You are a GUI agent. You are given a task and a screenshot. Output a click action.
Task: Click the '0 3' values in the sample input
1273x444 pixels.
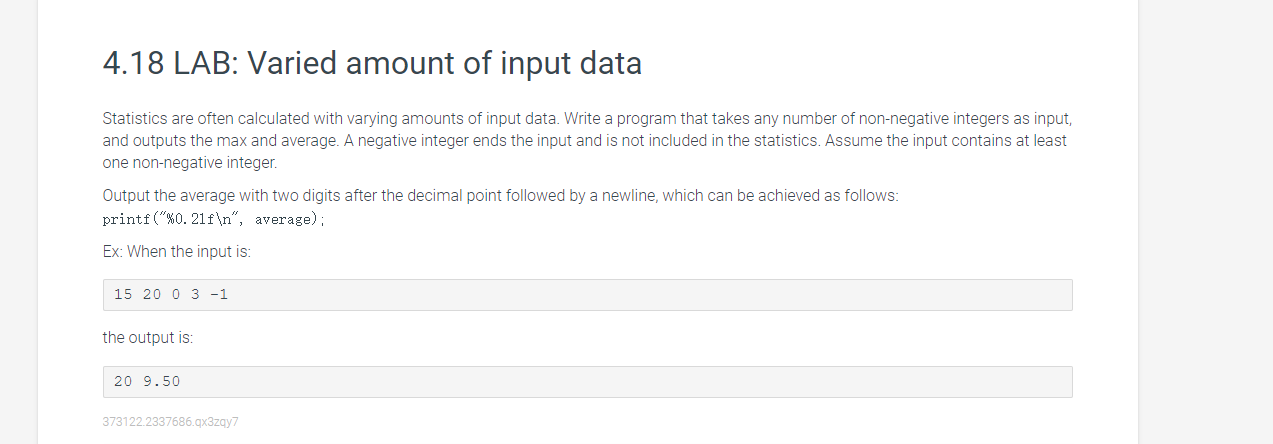pos(185,295)
